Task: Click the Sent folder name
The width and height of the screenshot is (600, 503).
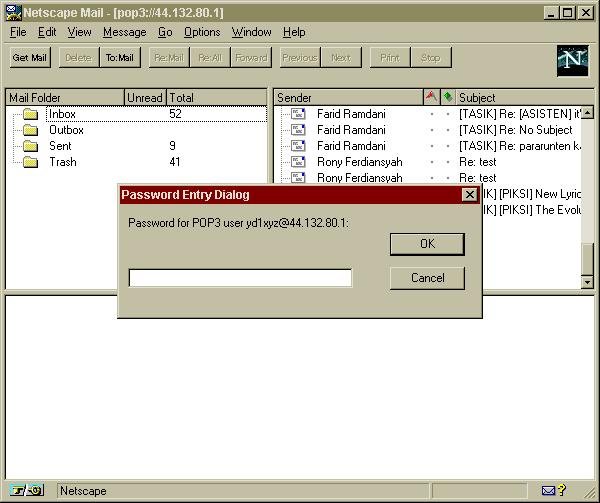Action: [60, 146]
